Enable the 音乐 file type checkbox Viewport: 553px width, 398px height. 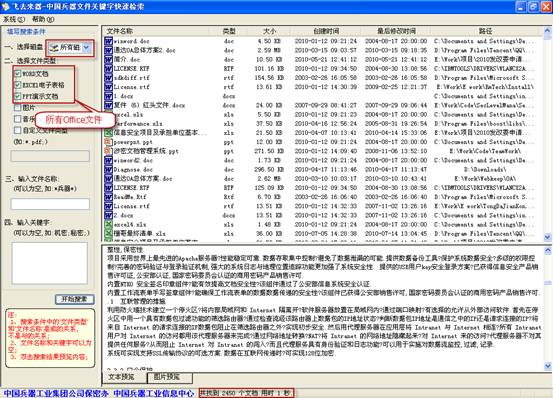pyautogui.click(x=17, y=119)
